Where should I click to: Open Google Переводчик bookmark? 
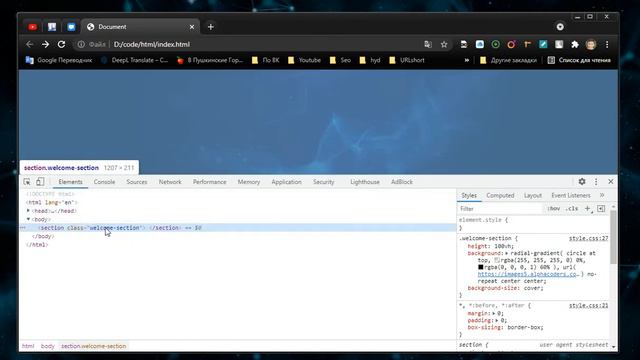pyautogui.click(x=59, y=60)
